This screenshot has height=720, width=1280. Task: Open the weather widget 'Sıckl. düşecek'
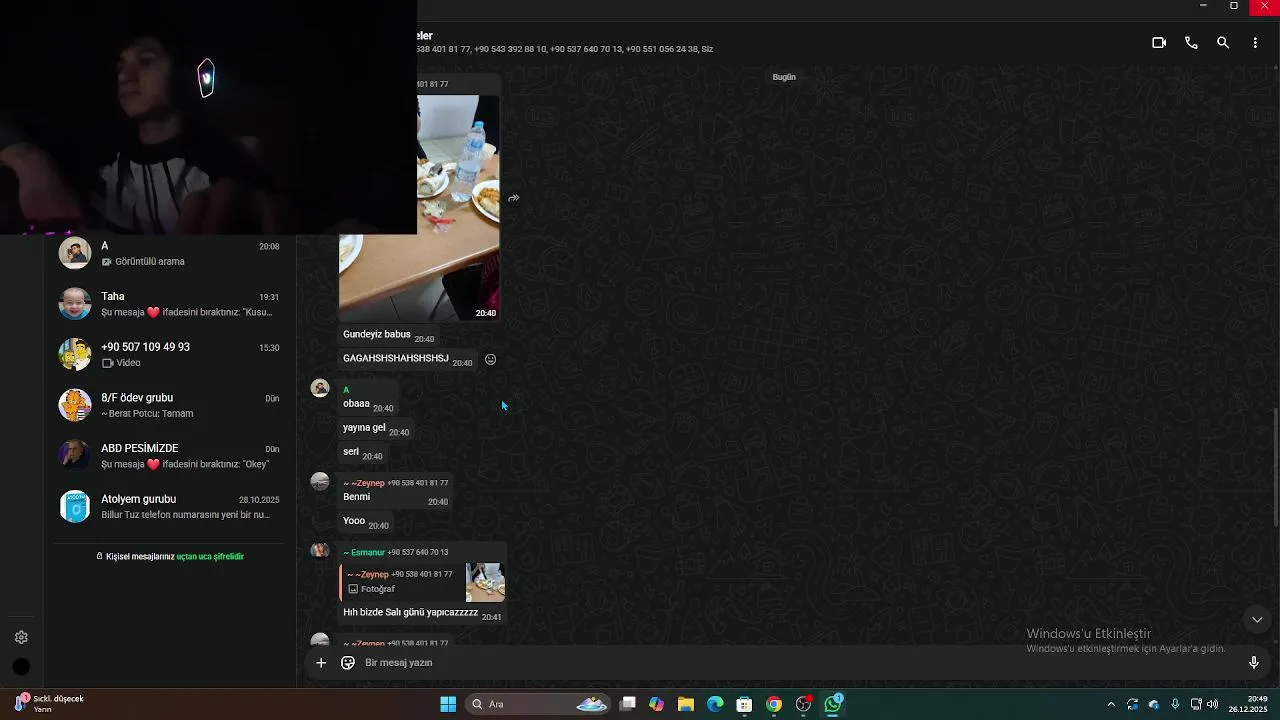coord(48,704)
